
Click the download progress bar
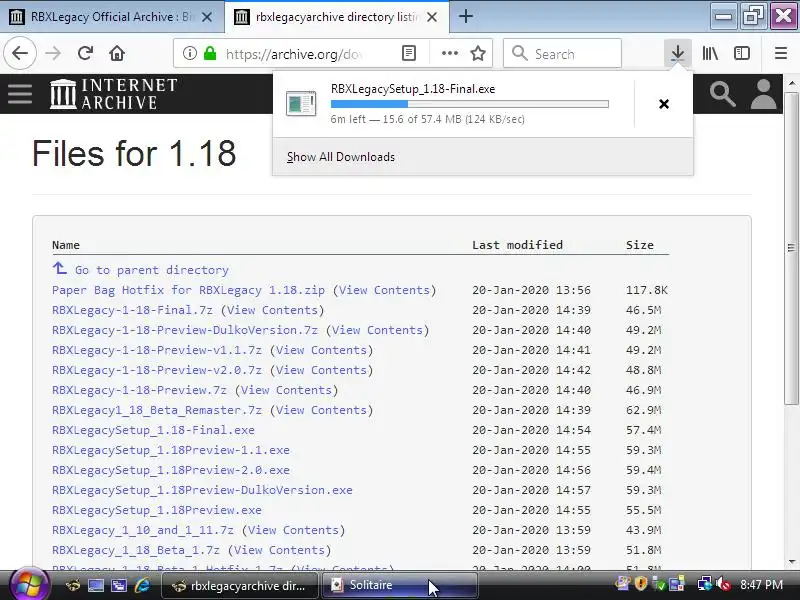[x=469, y=104]
